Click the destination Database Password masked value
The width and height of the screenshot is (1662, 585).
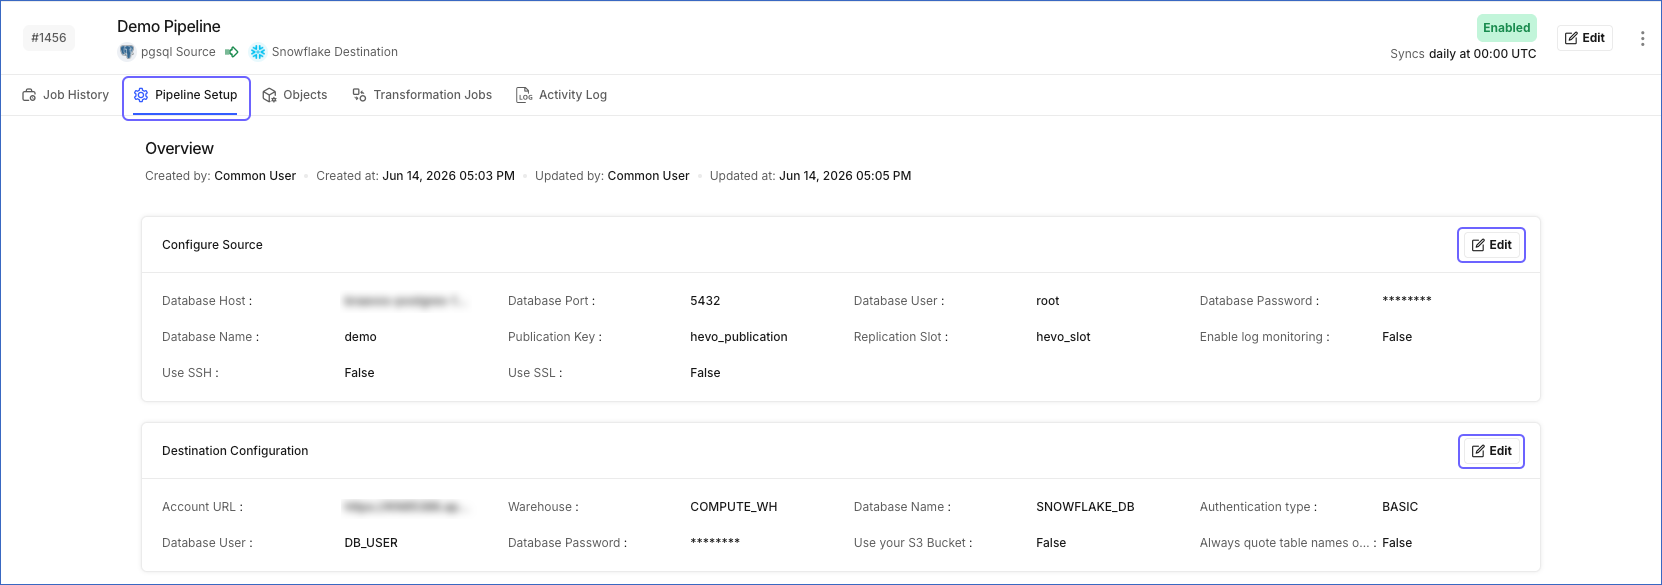[715, 542]
